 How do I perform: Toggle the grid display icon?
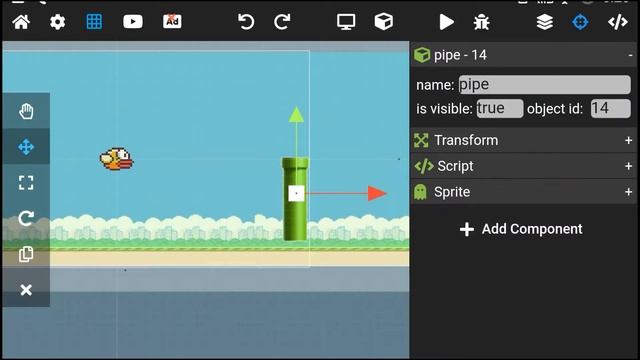pos(94,22)
